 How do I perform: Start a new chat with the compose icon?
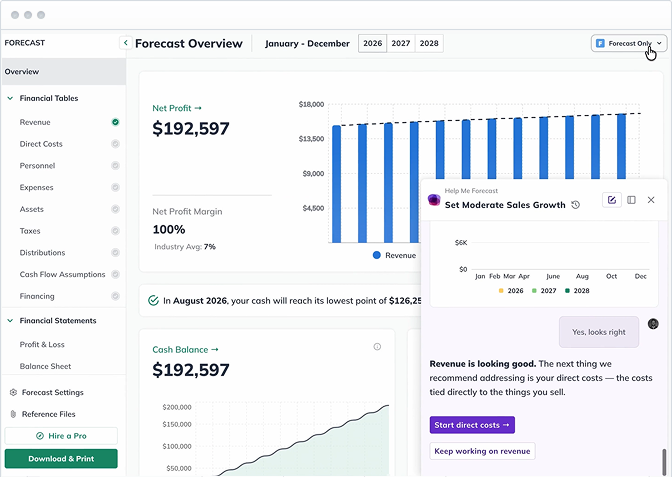[x=612, y=200]
